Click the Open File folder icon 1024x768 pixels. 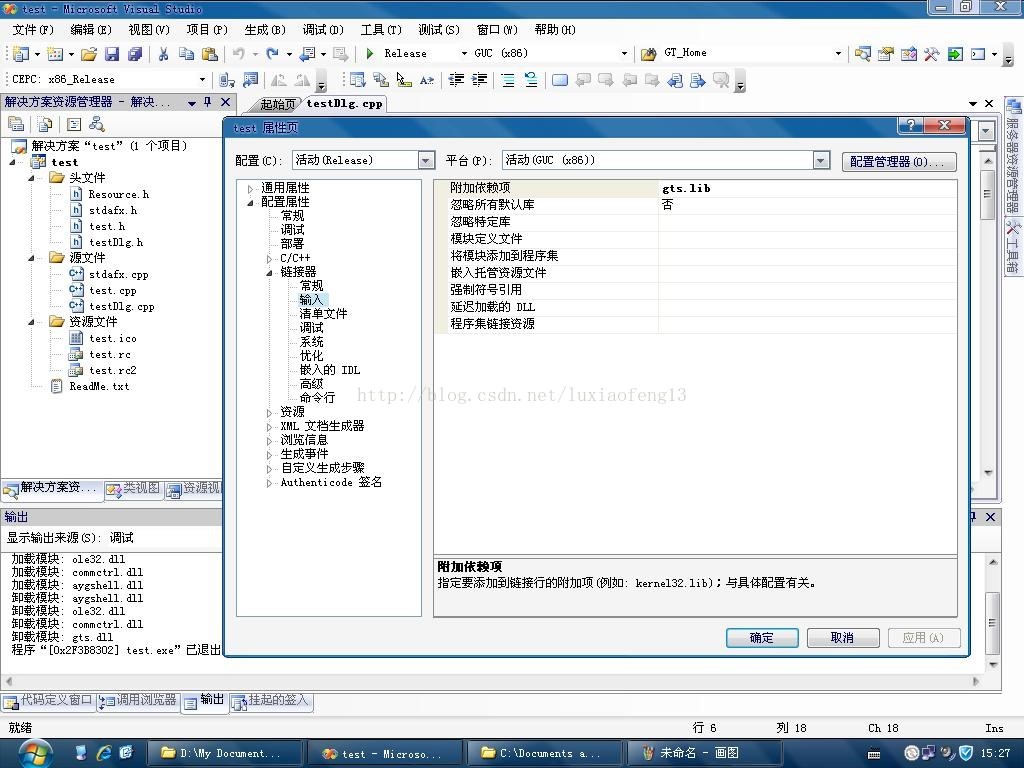tap(89, 54)
